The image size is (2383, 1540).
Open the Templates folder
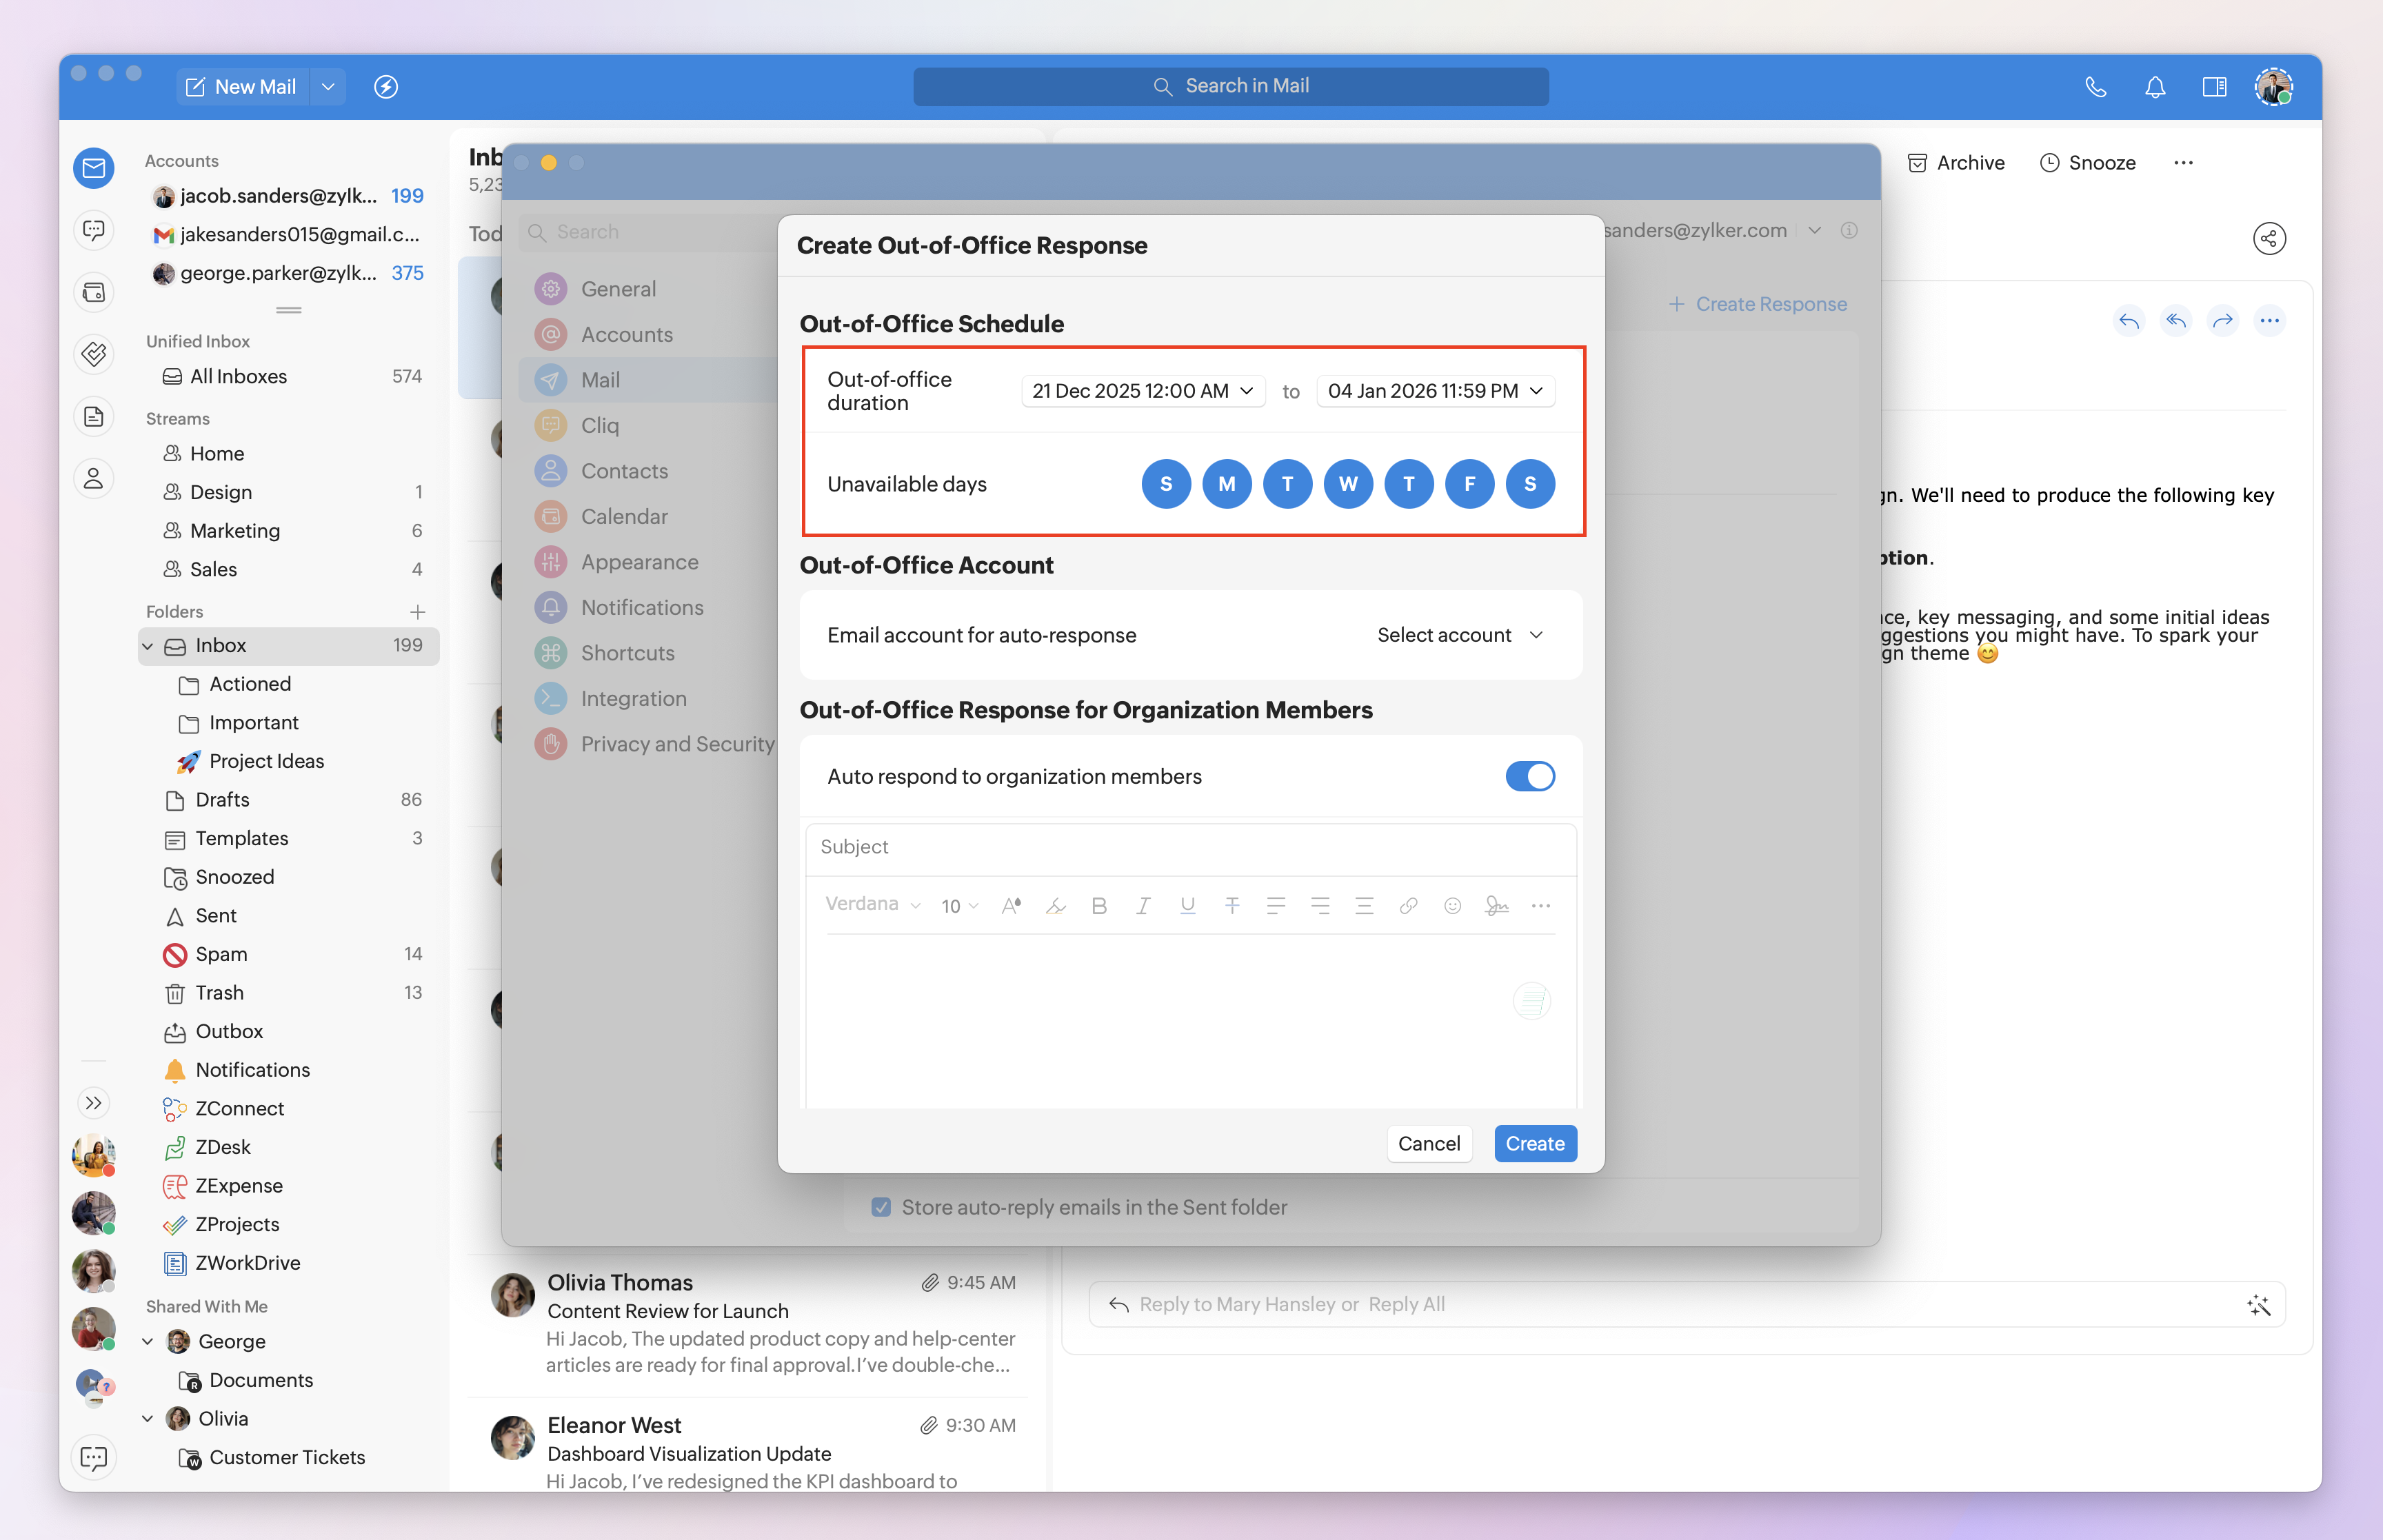coord(241,838)
